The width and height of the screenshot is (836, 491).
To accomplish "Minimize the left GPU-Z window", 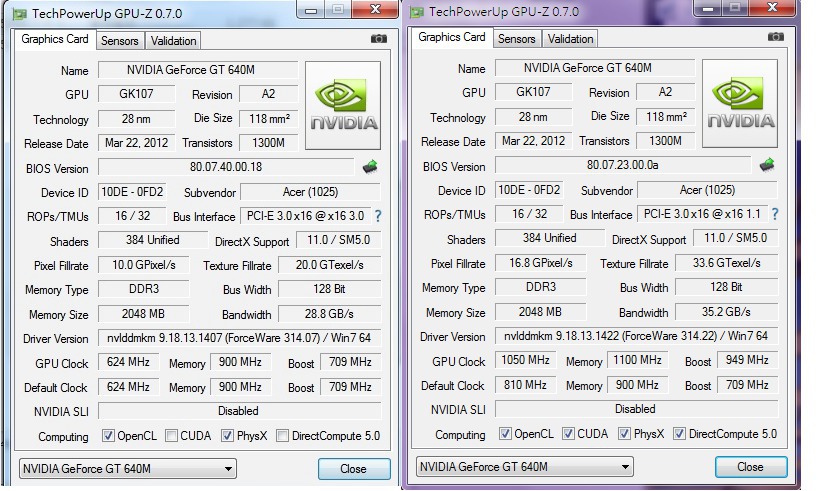I will pyautogui.click(x=311, y=10).
